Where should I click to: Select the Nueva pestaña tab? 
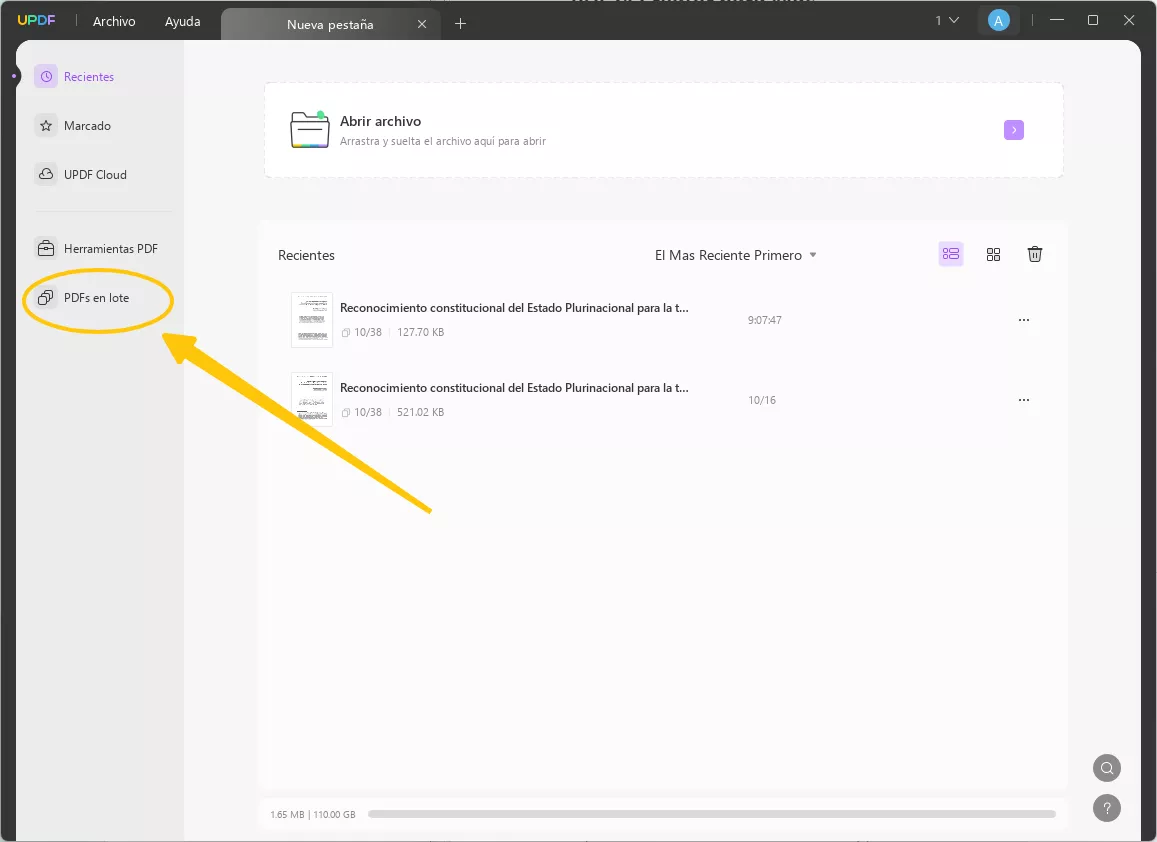pyautogui.click(x=330, y=24)
